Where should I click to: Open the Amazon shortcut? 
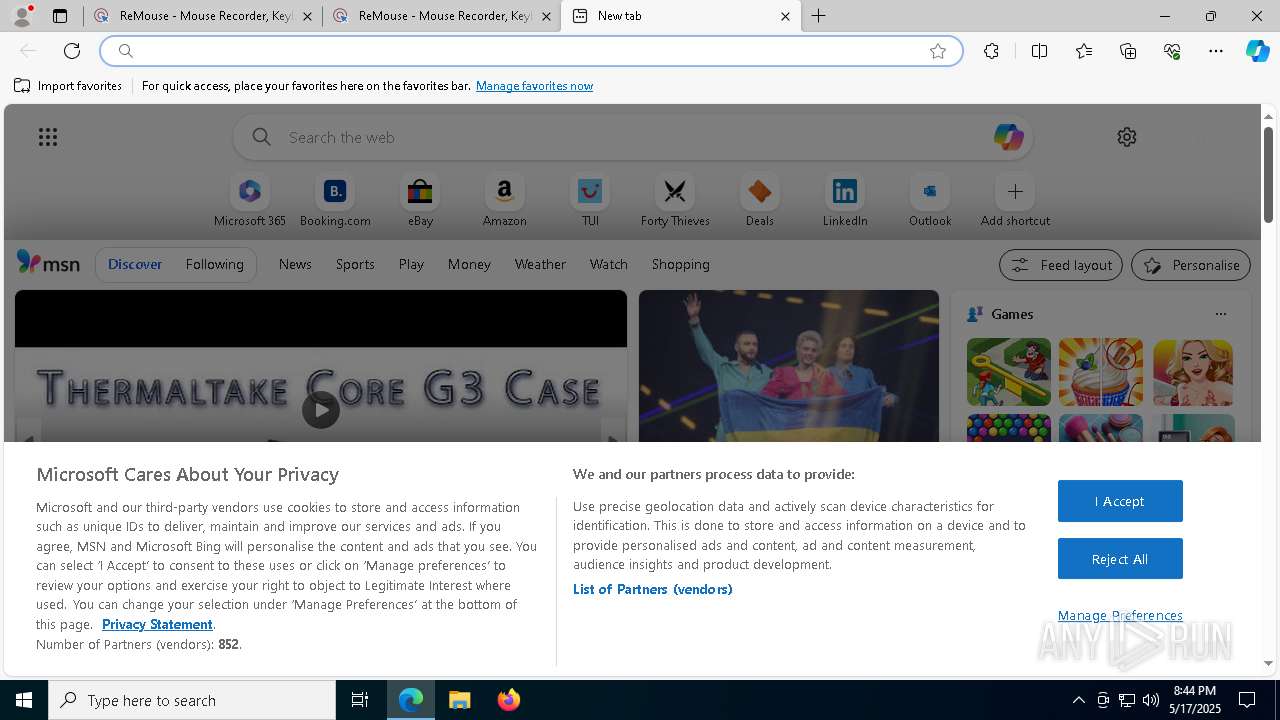pos(504,201)
